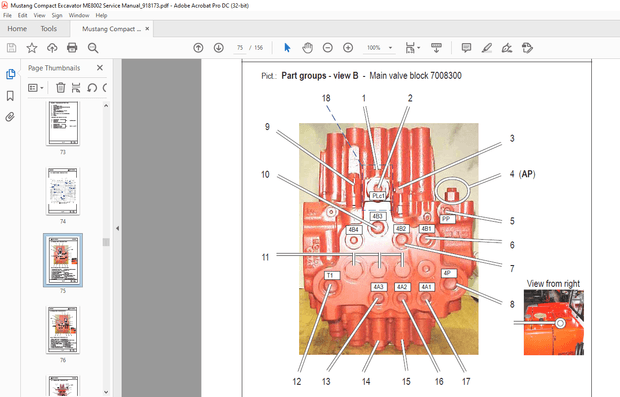620x397 pixels.
Task: Open Page Thumbnails panel icon
Action: click(10, 74)
